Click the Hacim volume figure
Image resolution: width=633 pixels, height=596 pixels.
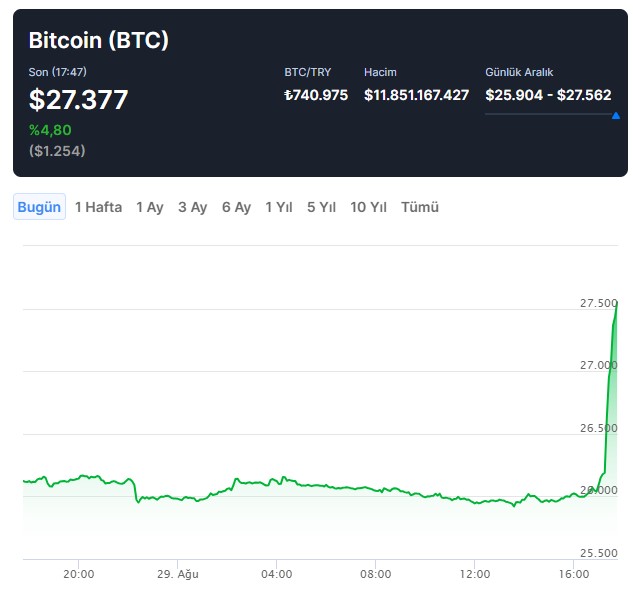pos(416,95)
